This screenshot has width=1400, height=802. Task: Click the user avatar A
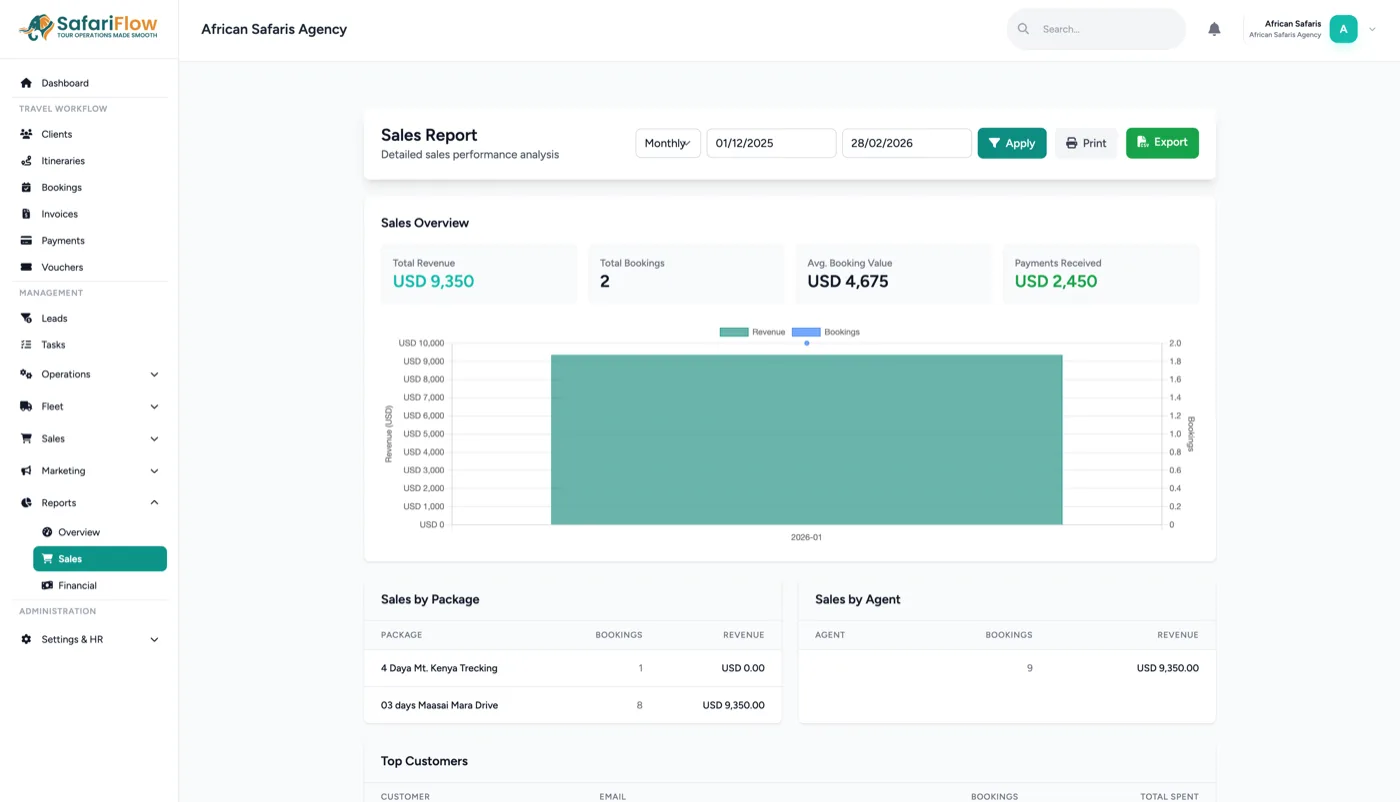click(x=1343, y=29)
